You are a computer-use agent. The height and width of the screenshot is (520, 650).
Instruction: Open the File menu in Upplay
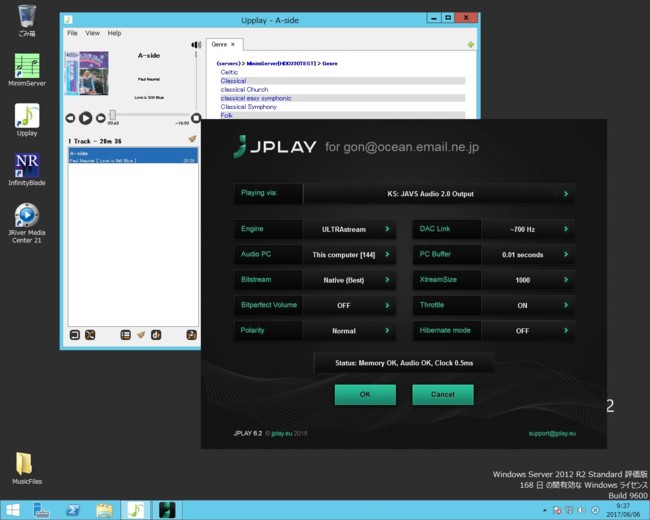pyautogui.click(x=72, y=33)
